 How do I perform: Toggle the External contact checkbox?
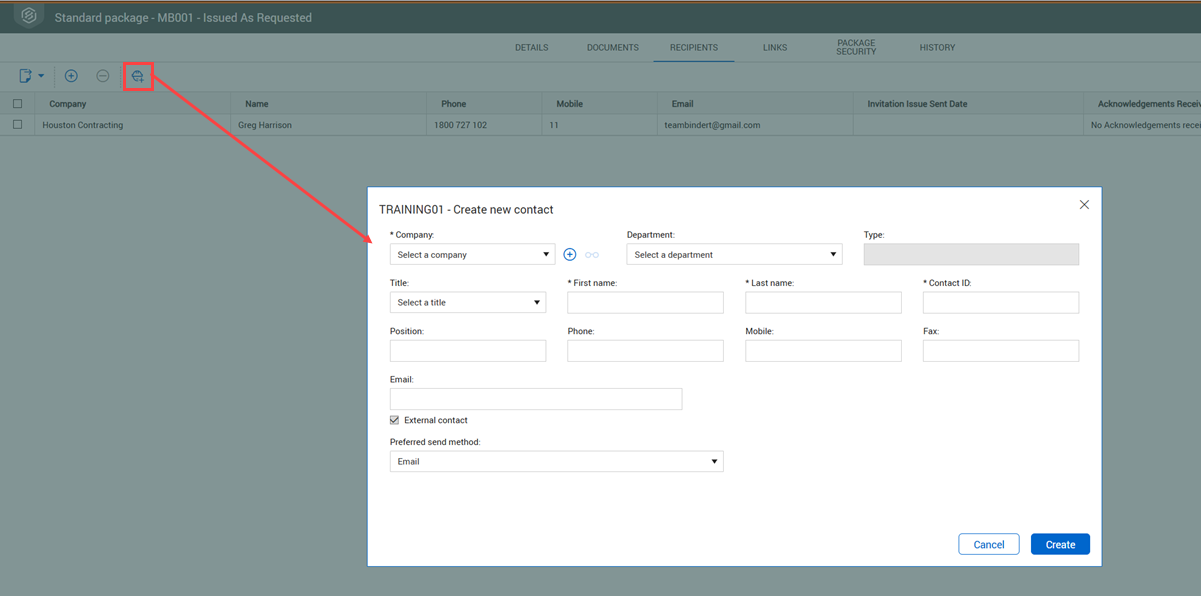pos(395,420)
